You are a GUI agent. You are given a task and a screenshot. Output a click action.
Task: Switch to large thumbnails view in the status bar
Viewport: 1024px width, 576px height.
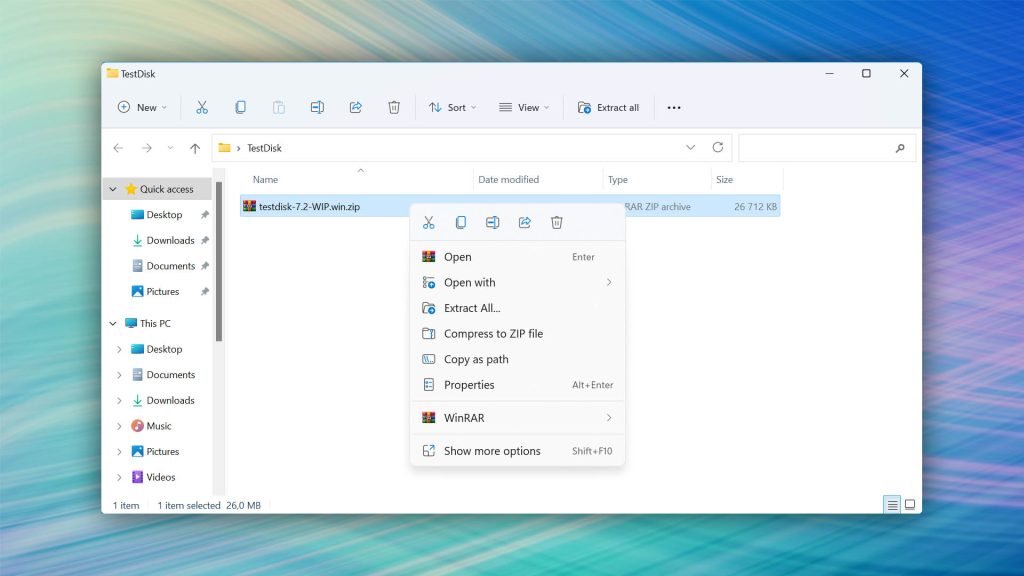tap(910, 505)
